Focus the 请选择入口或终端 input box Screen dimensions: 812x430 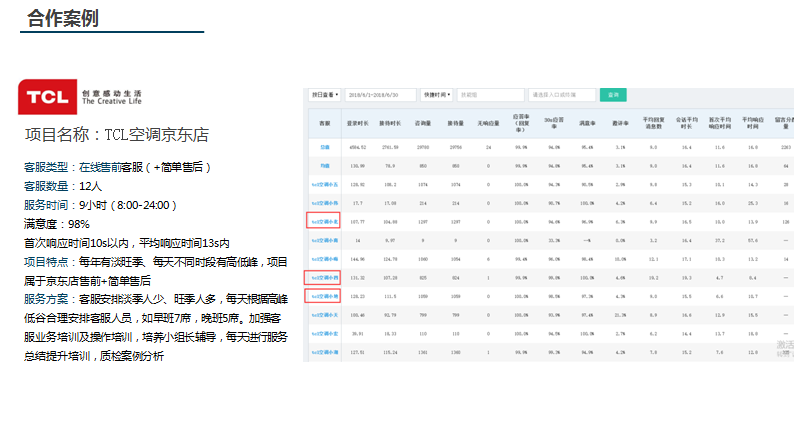point(562,95)
